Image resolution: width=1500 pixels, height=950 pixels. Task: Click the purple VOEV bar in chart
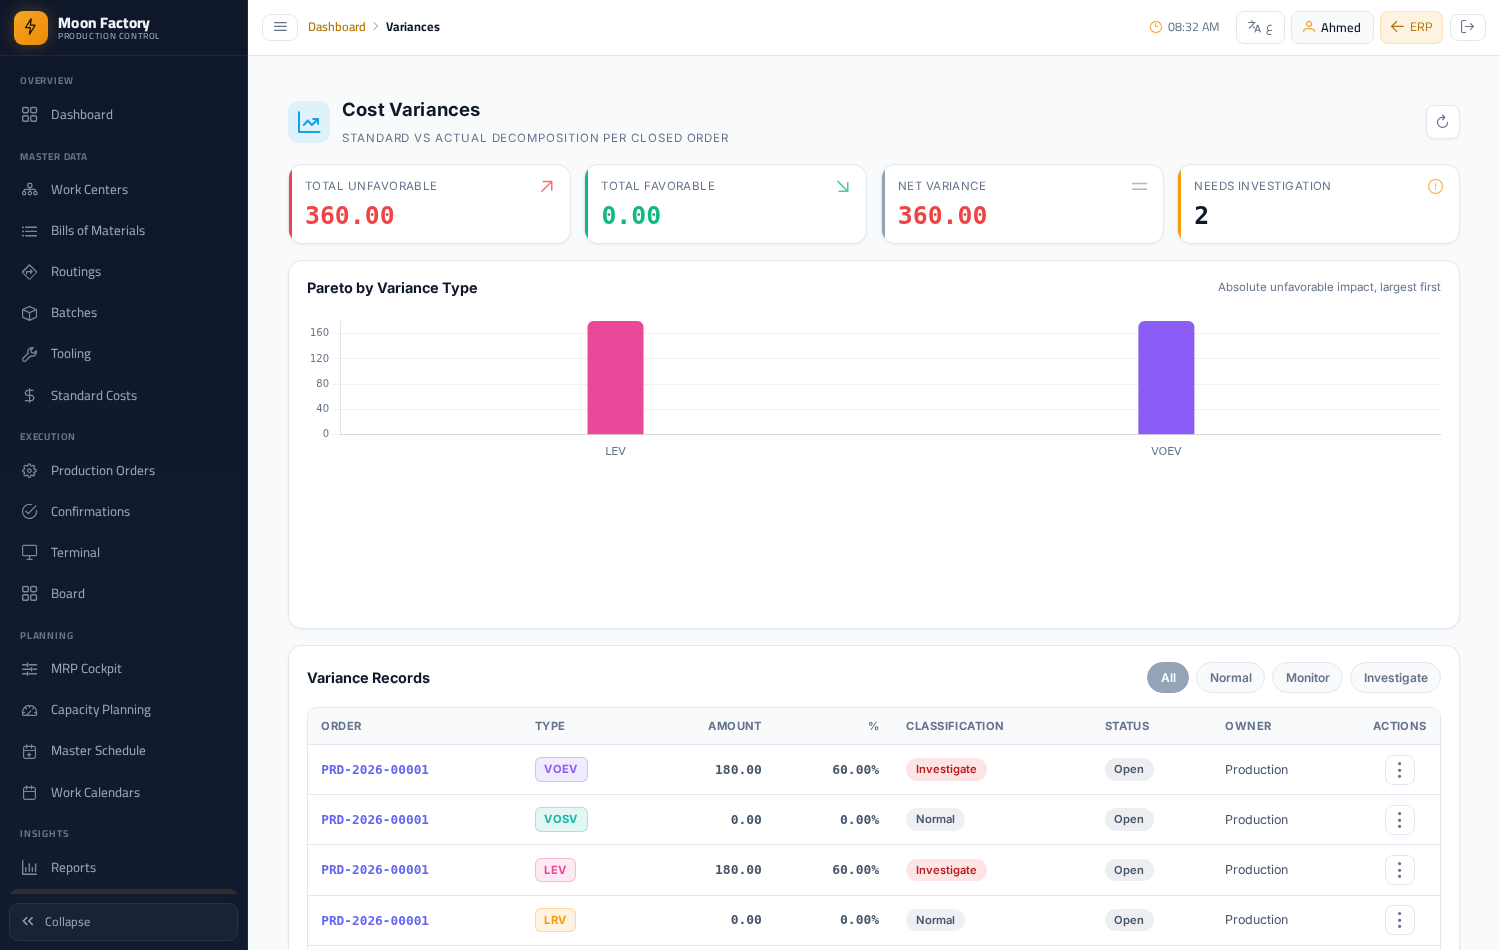pos(1166,378)
